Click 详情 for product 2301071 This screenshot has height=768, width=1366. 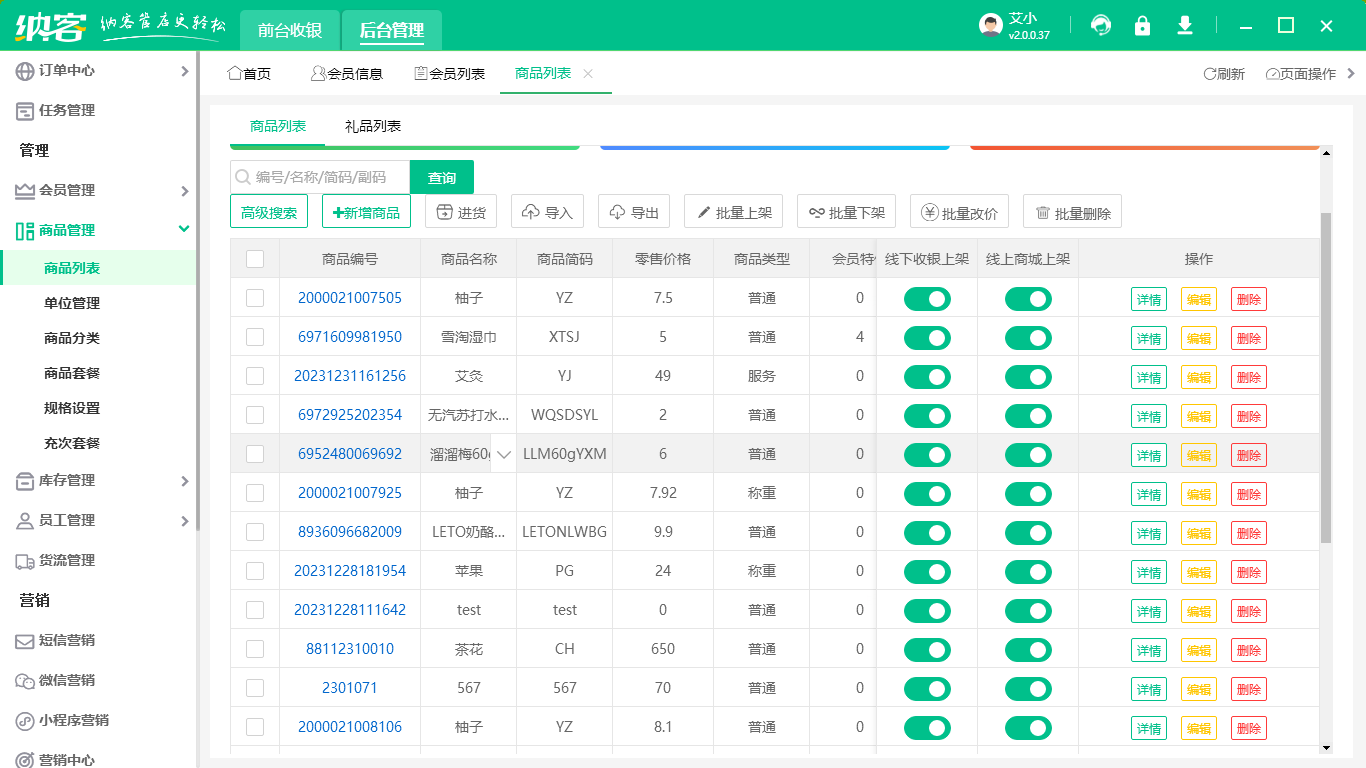pyautogui.click(x=1149, y=689)
